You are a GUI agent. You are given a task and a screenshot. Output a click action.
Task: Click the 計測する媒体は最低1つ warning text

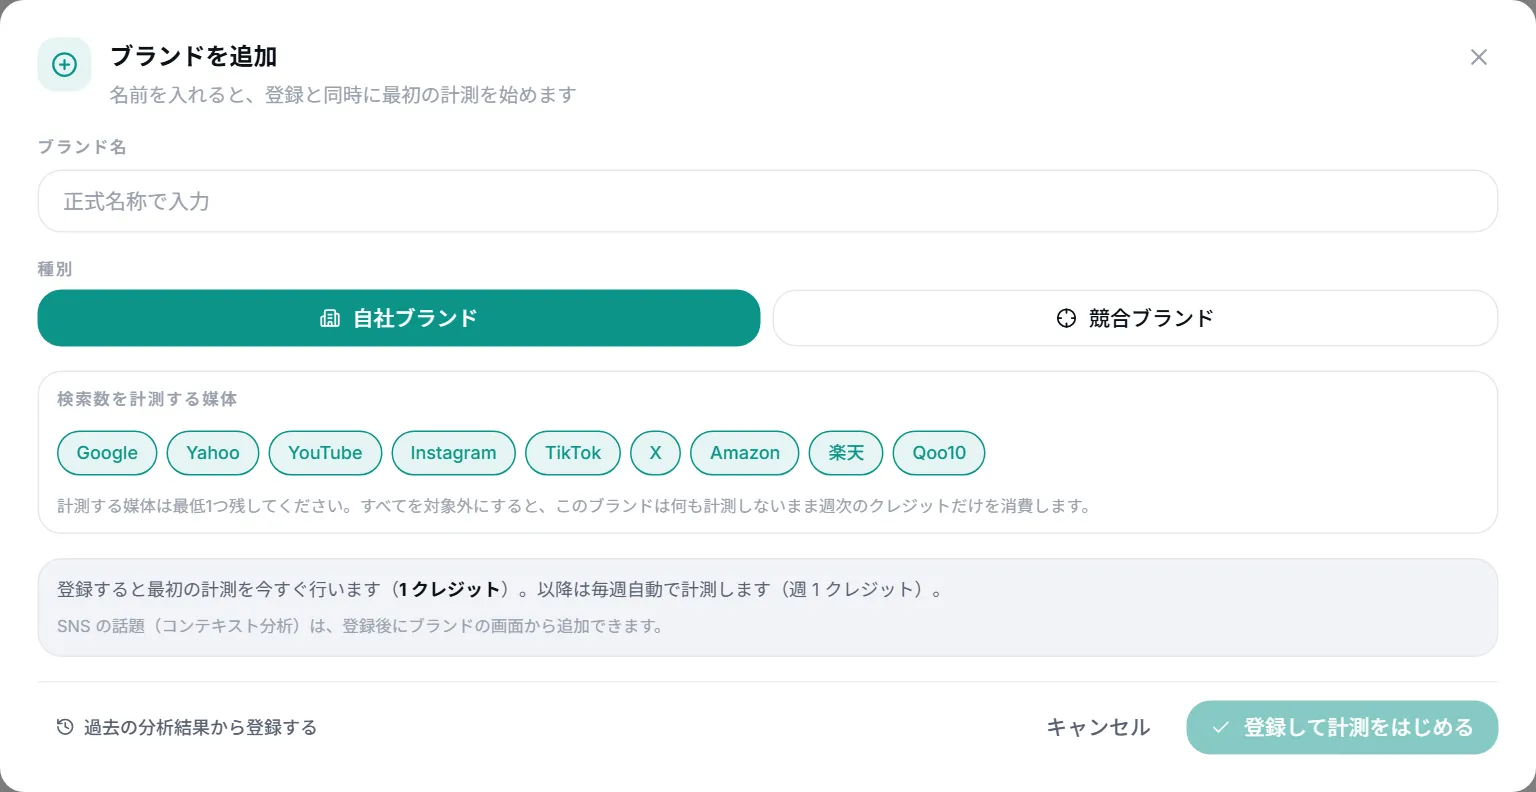pos(574,506)
